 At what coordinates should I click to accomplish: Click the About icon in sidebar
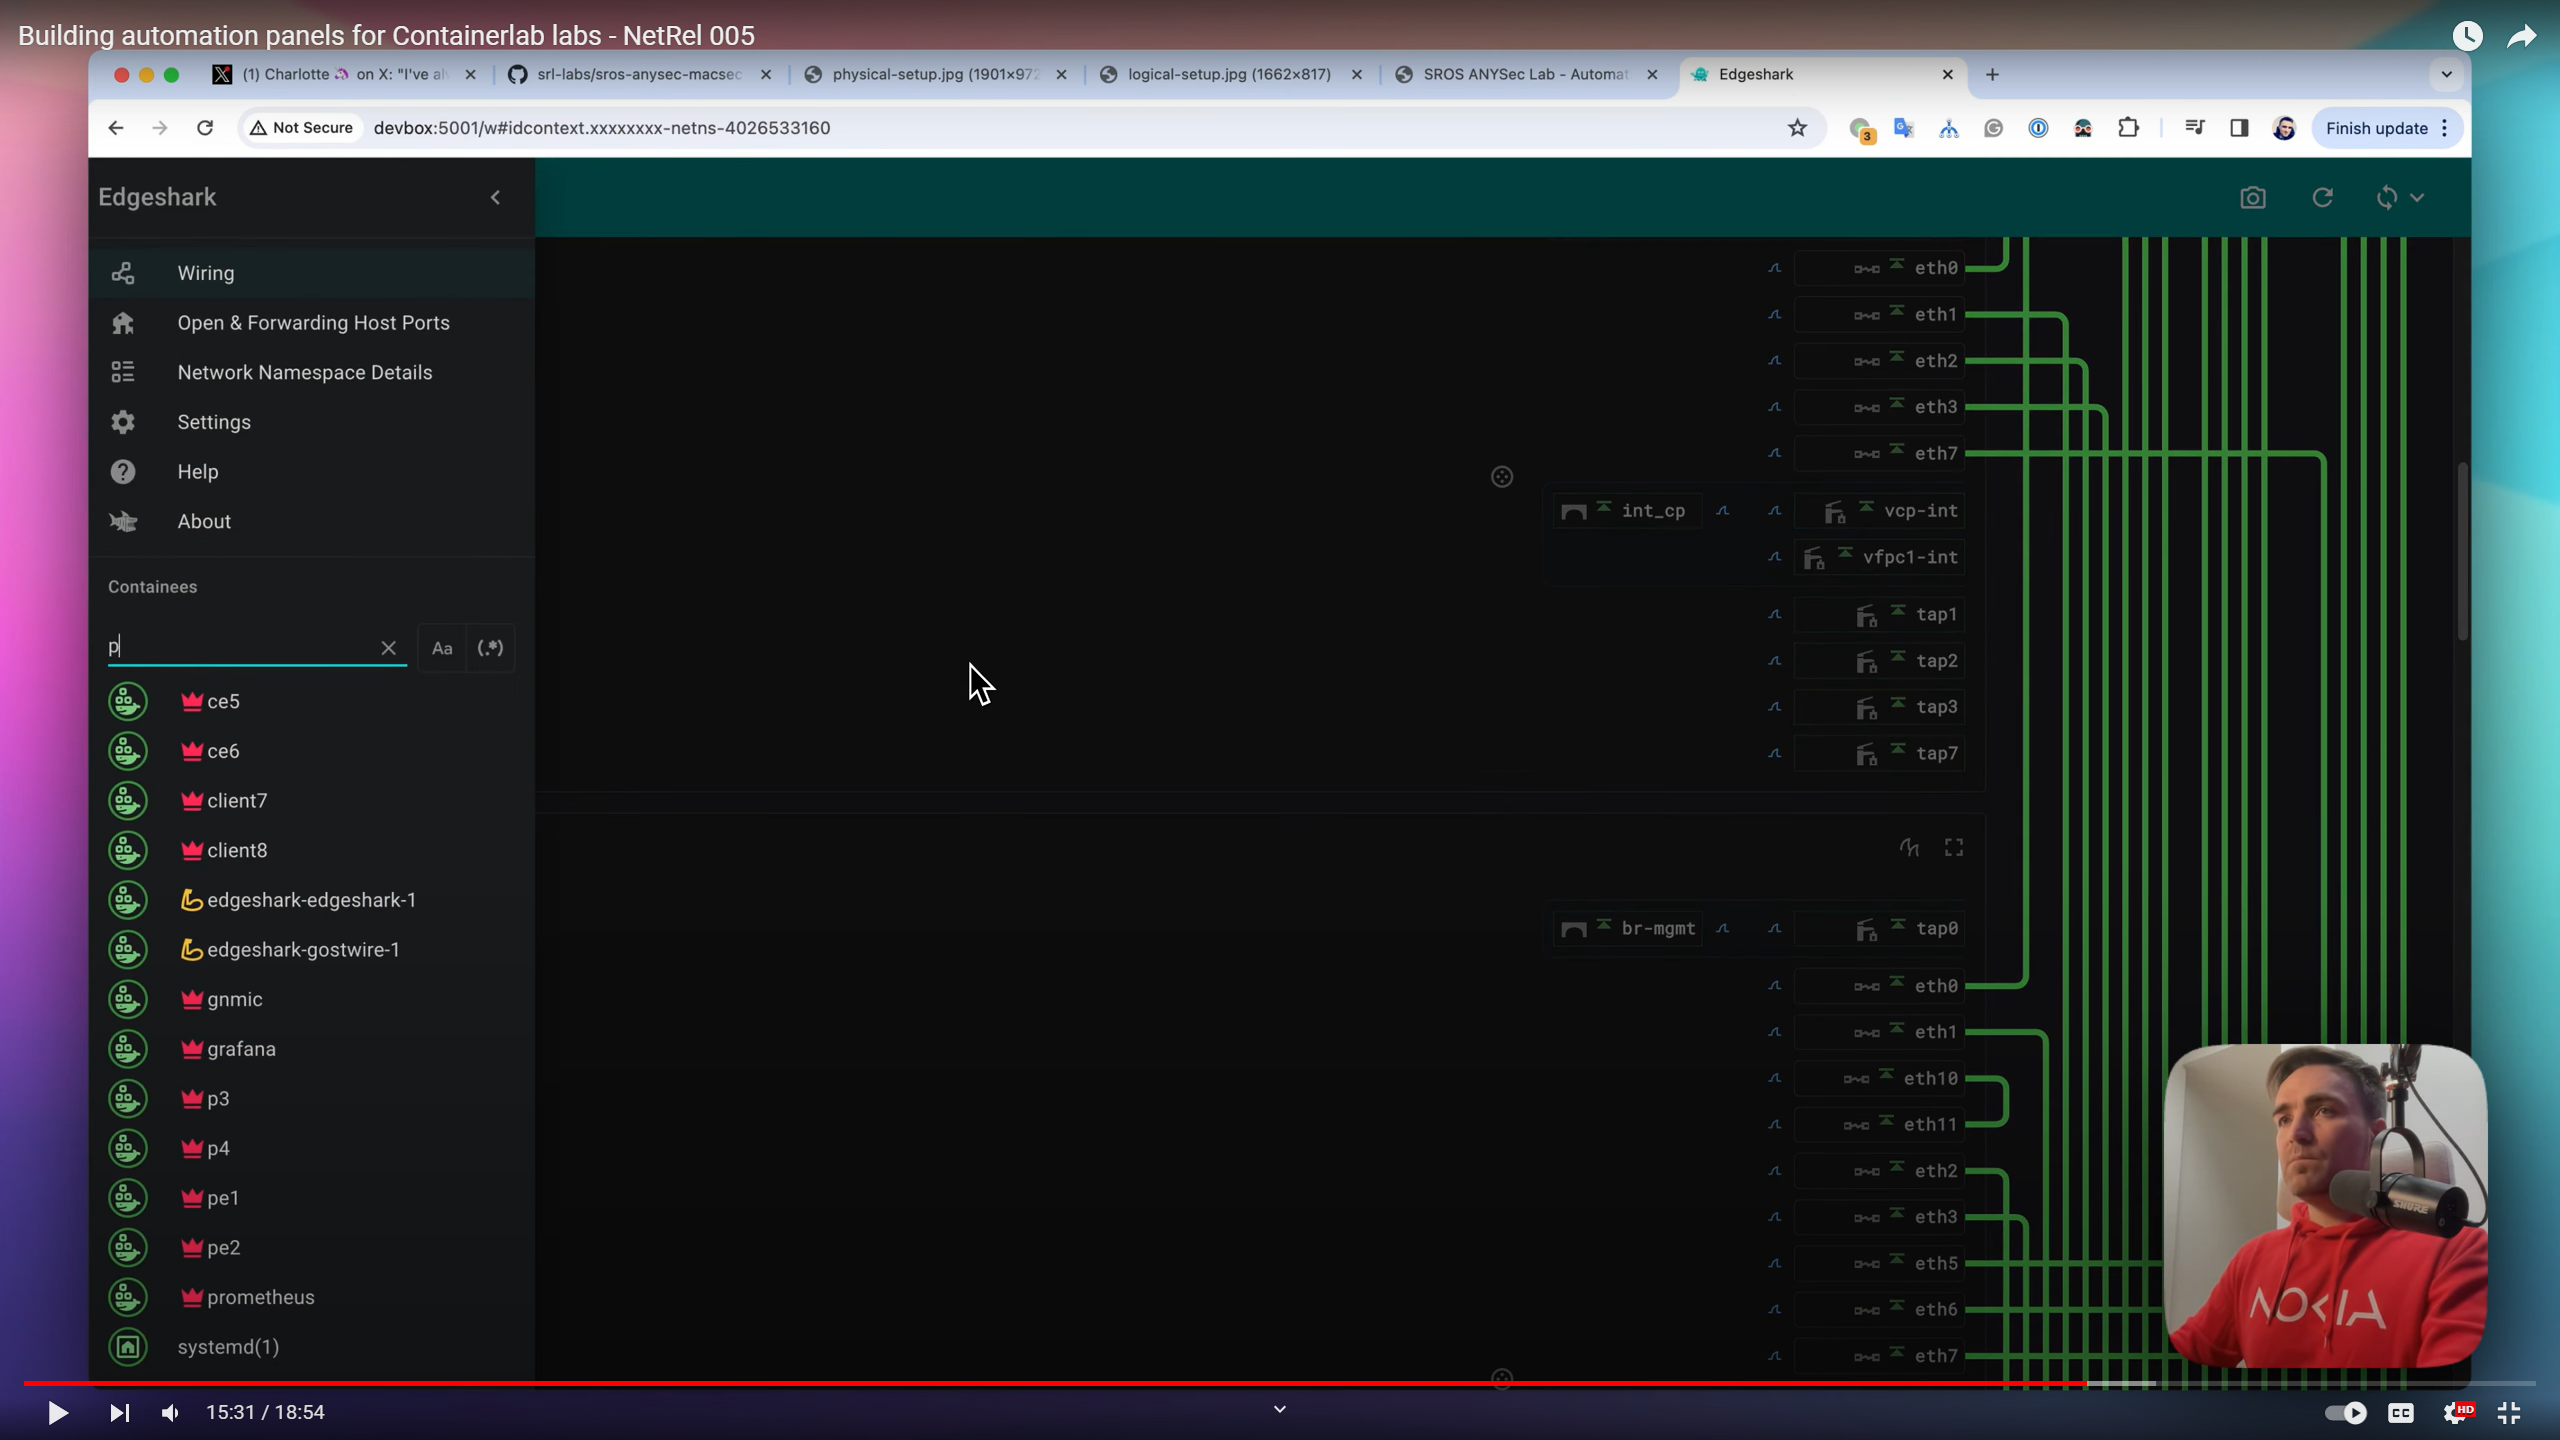tap(123, 522)
